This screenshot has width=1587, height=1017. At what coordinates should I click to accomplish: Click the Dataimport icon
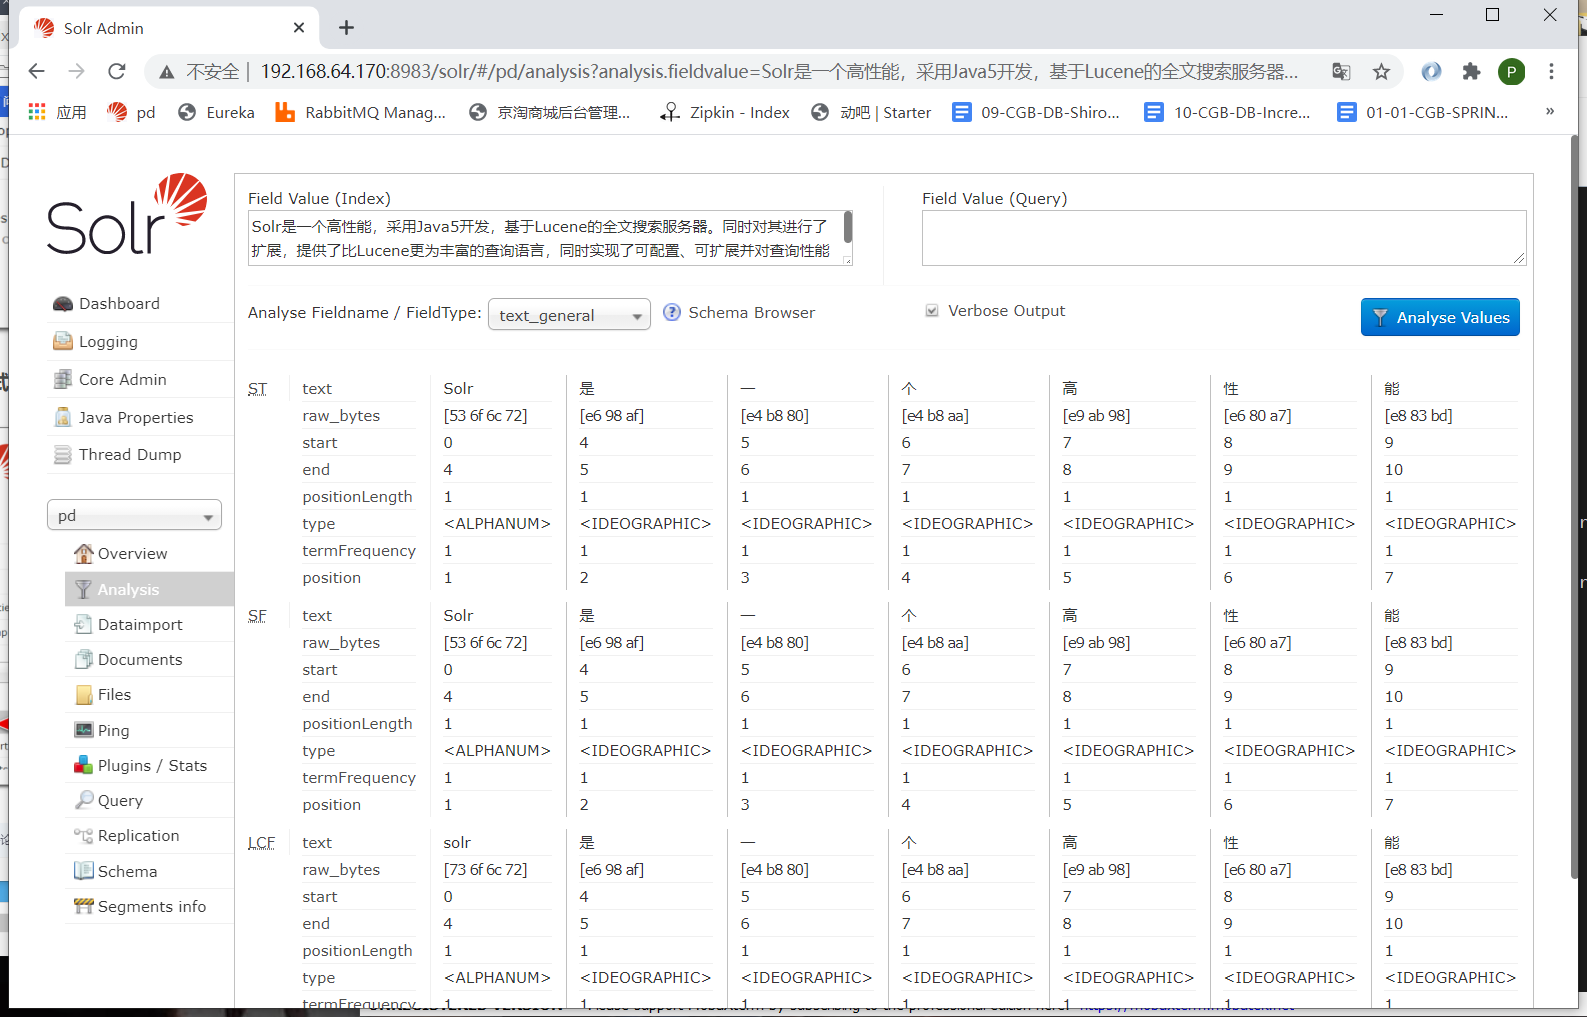tap(84, 625)
